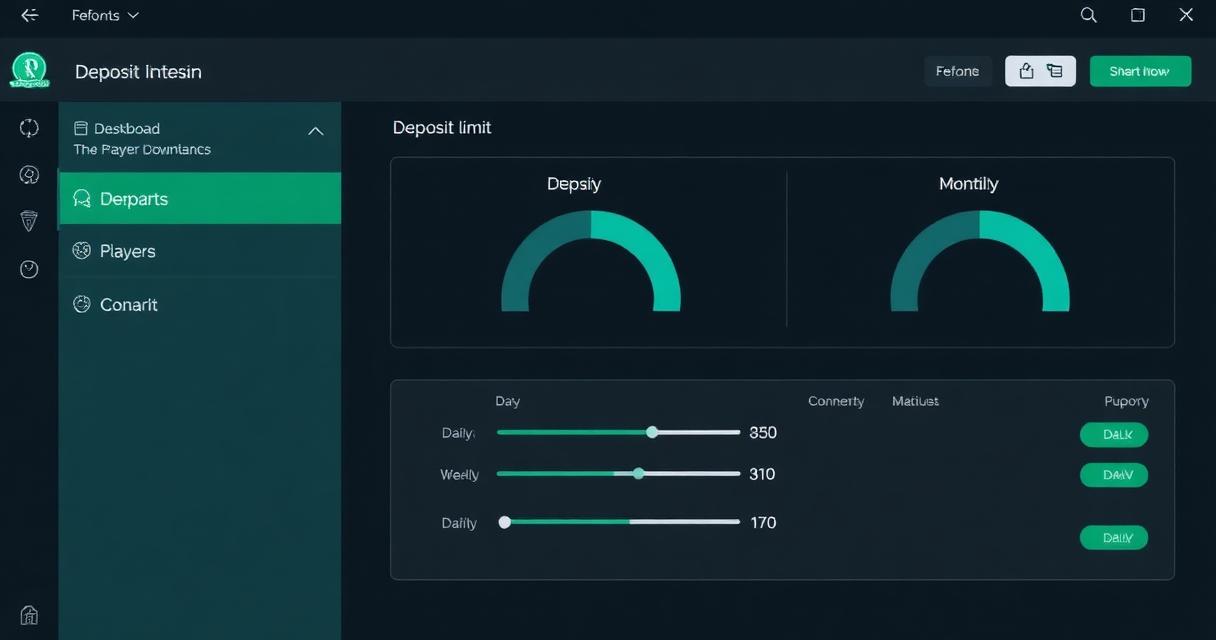
Task: Open the face profile icon in left rail
Action: (29, 174)
